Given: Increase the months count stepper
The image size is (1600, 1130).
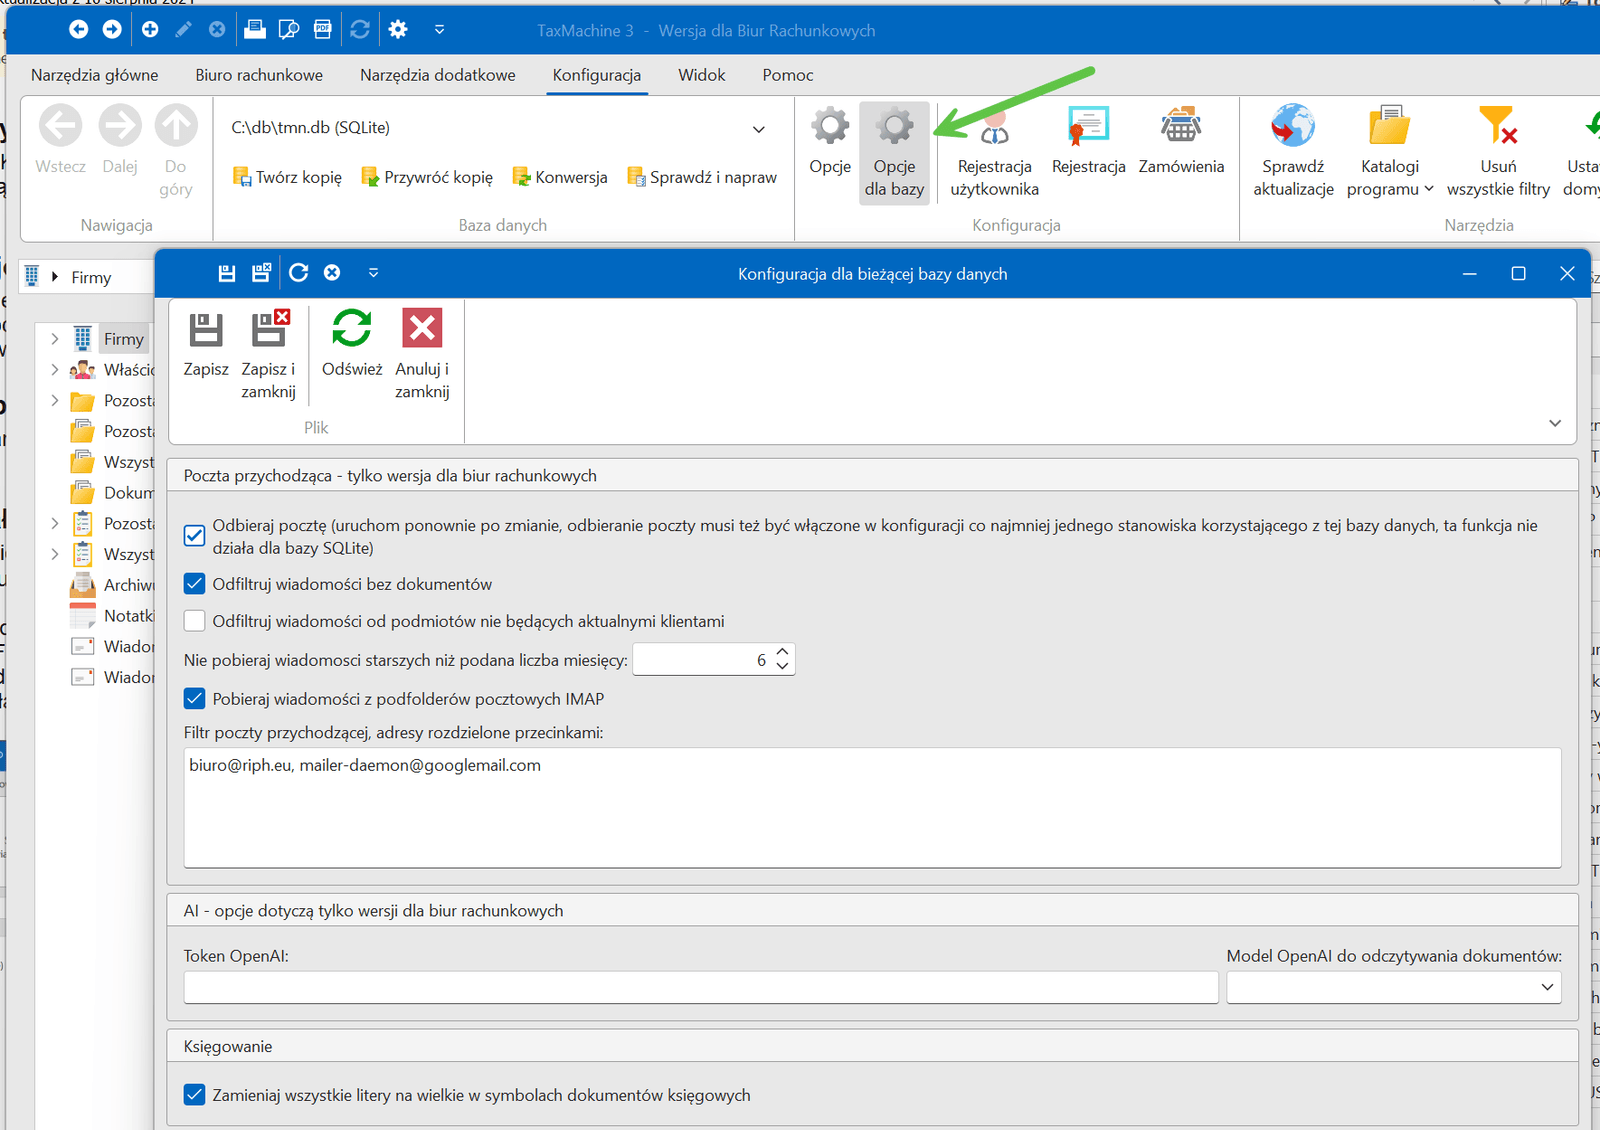Looking at the screenshot, I should coord(783,652).
